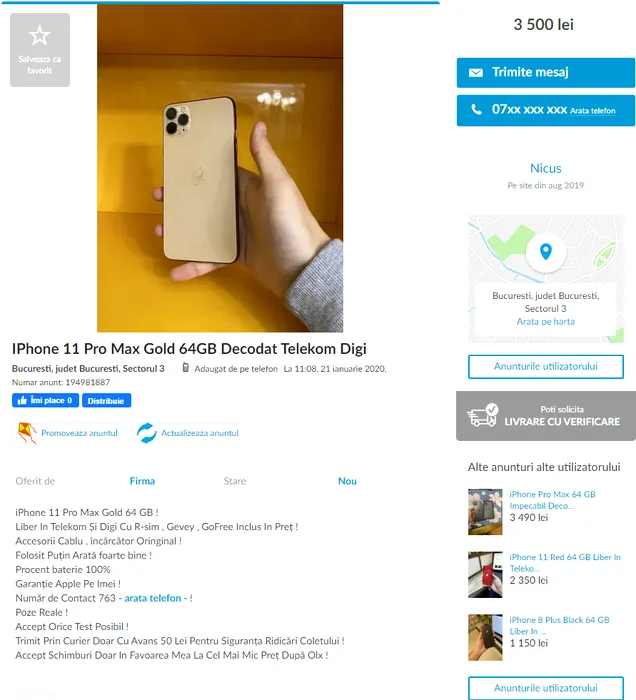Click the map location pin icon
This screenshot has height=700, width=636.
coord(545,252)
